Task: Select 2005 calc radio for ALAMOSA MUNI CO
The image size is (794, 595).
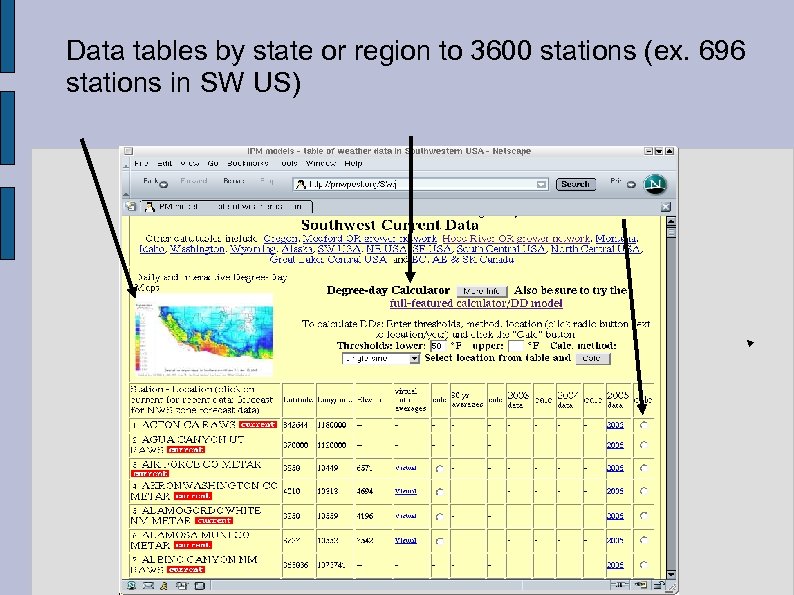Action: pos(644,540)
